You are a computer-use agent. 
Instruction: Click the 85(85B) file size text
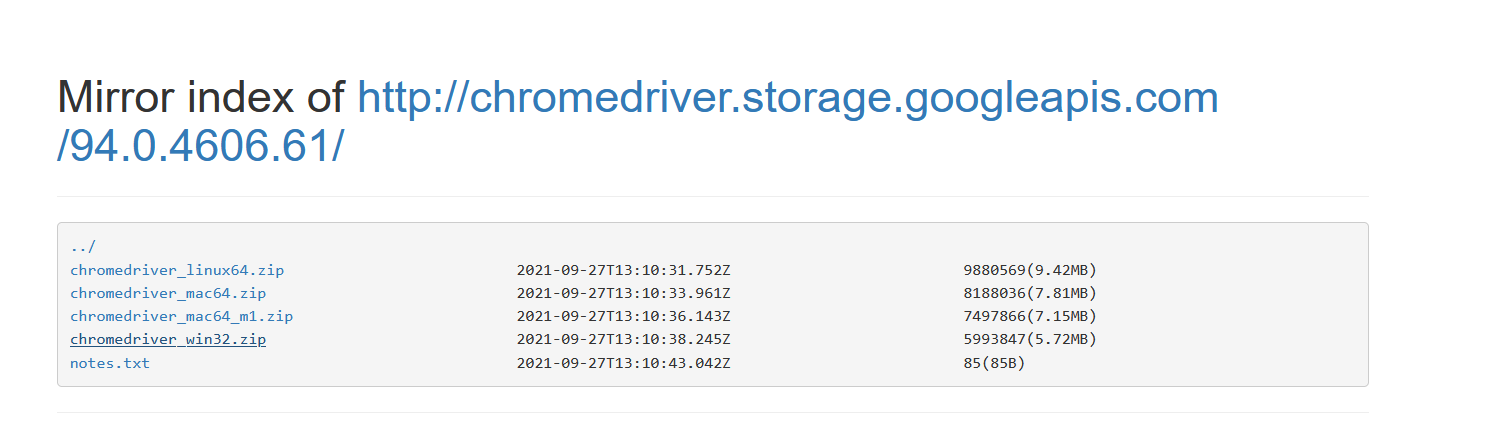click(x=994, y=363)
